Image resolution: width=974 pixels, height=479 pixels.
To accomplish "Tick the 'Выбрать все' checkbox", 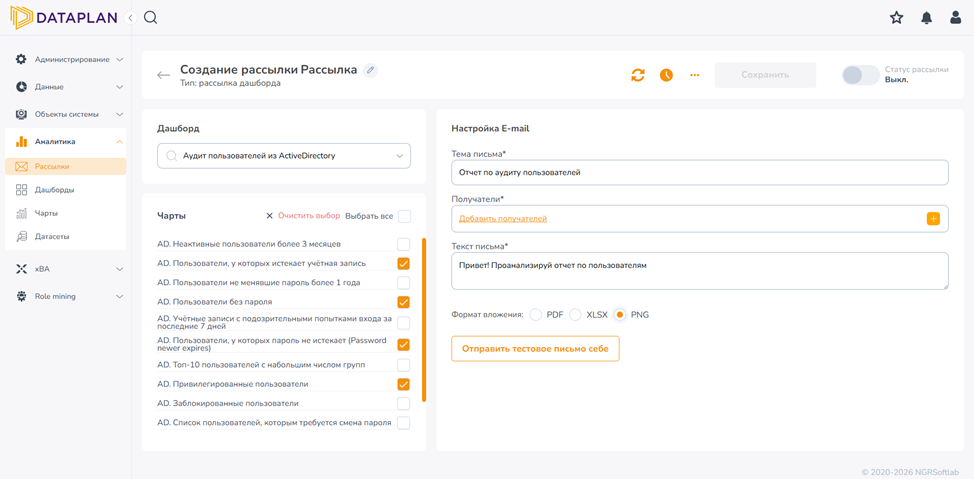I will coord(404,216).
